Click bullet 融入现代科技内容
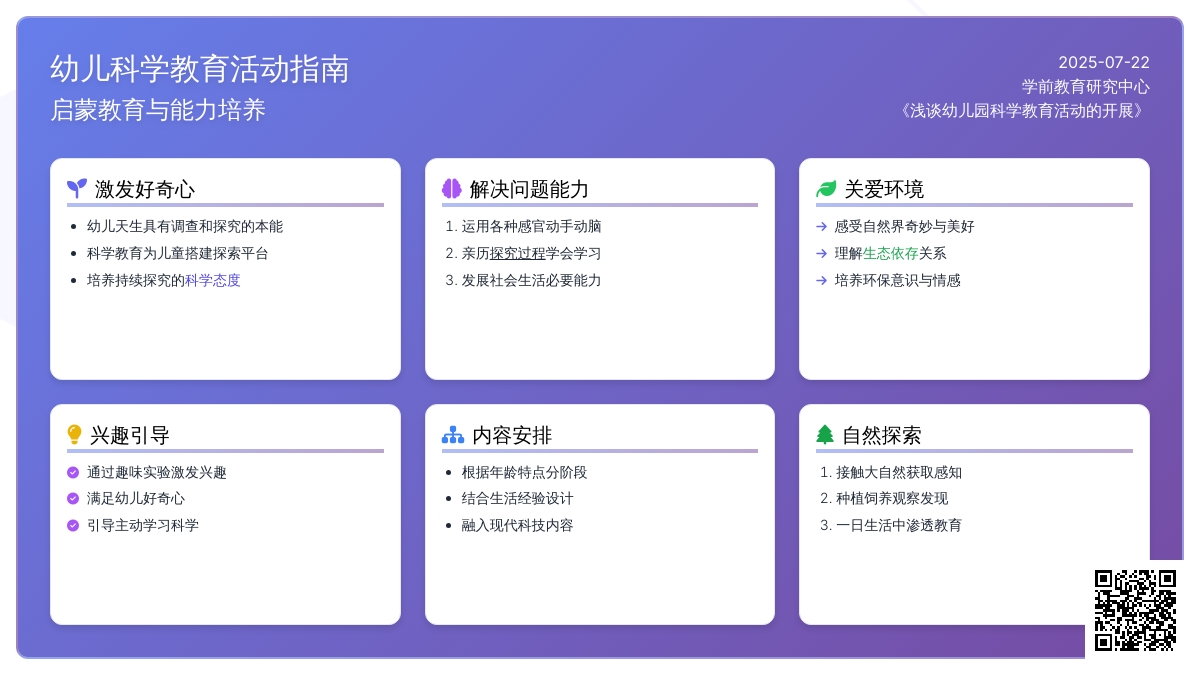Viewport: 1200px width, 675px height. tap(518, 525)
